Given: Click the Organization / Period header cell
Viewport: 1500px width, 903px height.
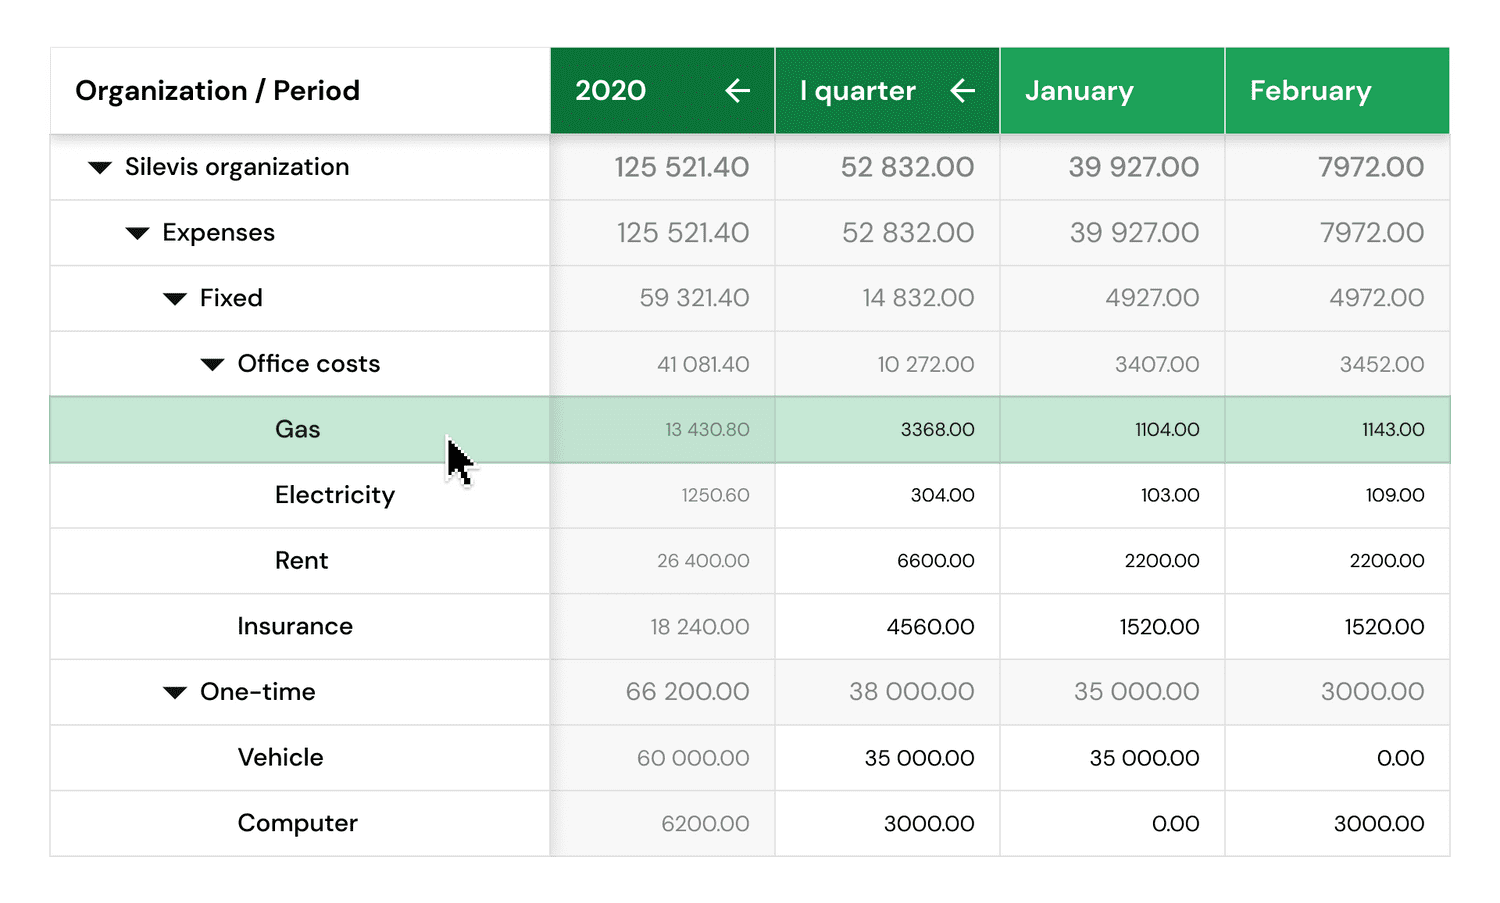Looking at the screenshot, I should tap(217, 91).
